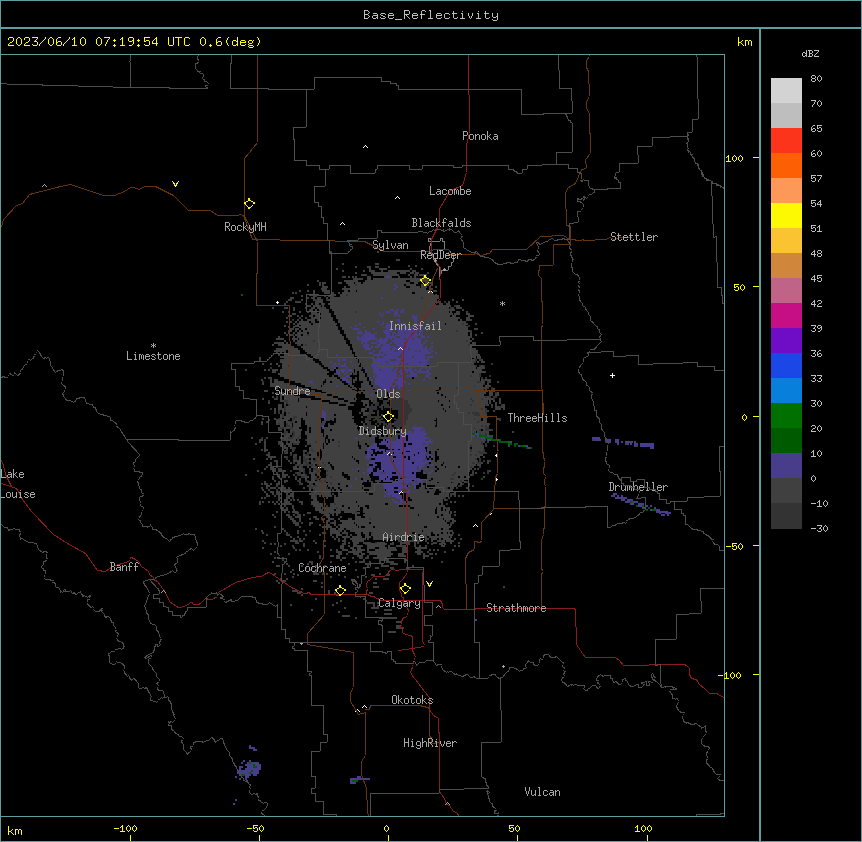Select the RockyMH label
Image resolution: width=862 pixels, height=842 pixels.
[245, 227]
